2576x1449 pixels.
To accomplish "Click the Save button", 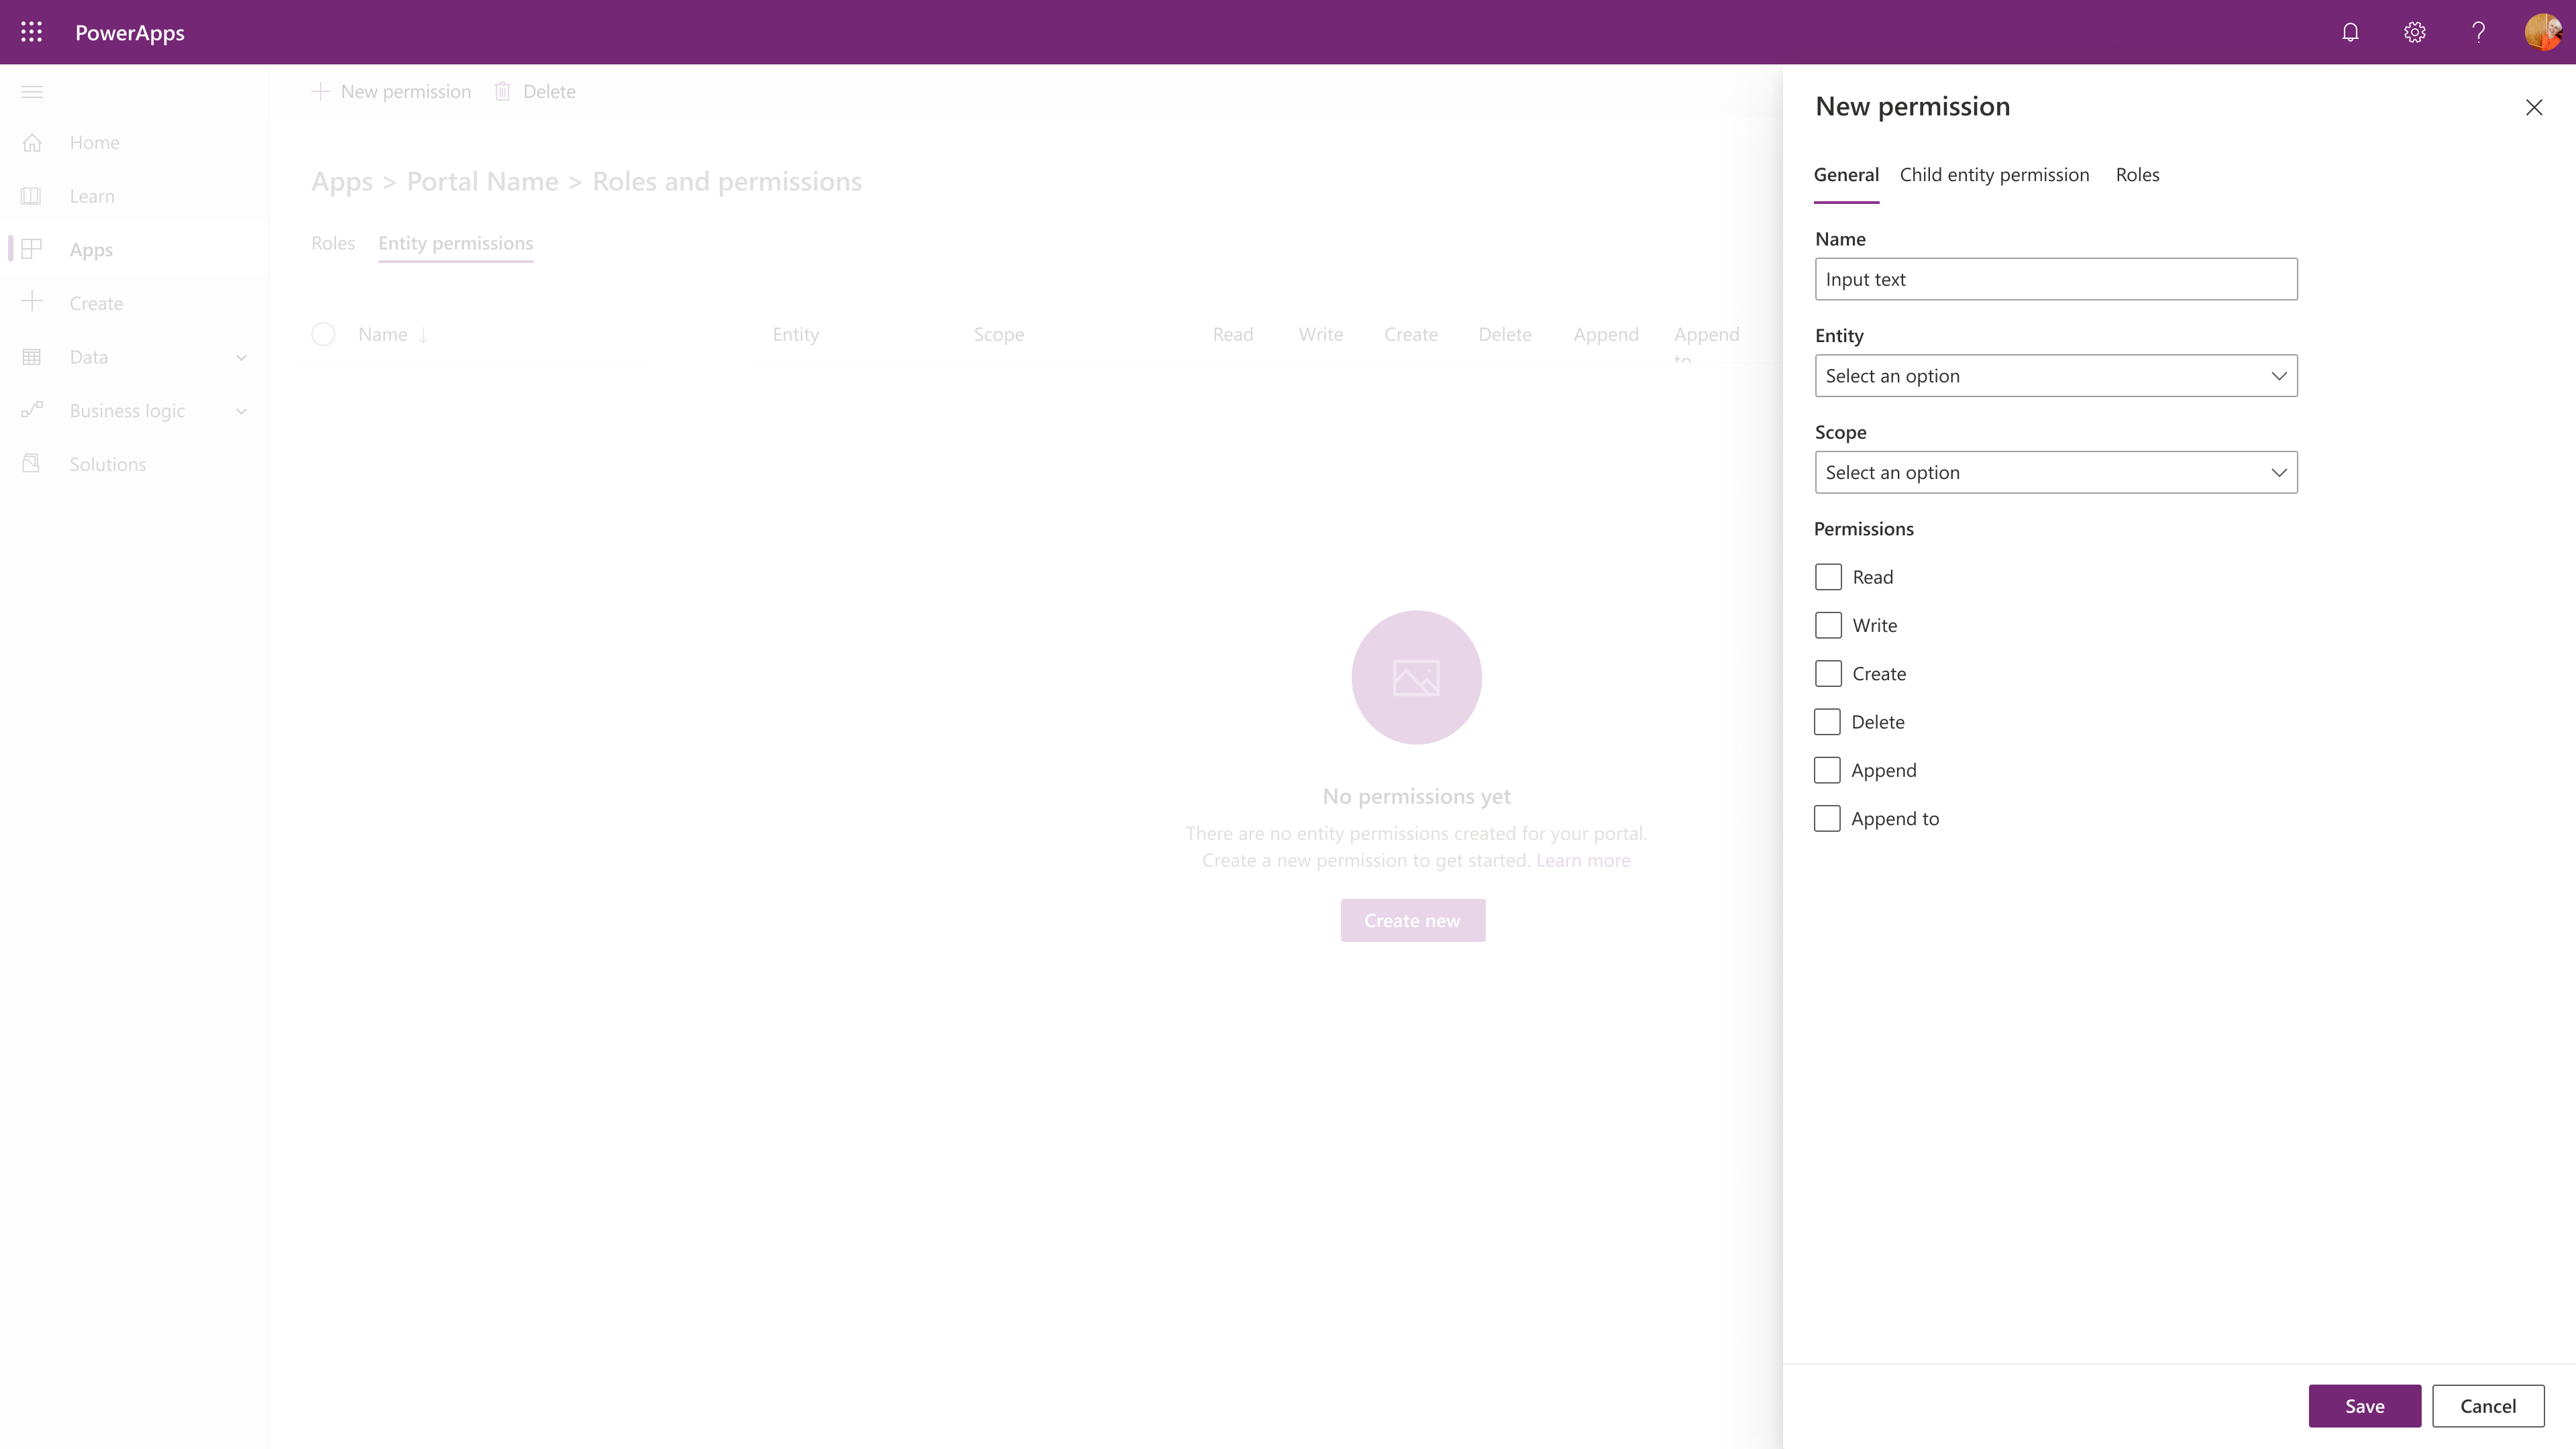I will (x=2365, y=1405).
